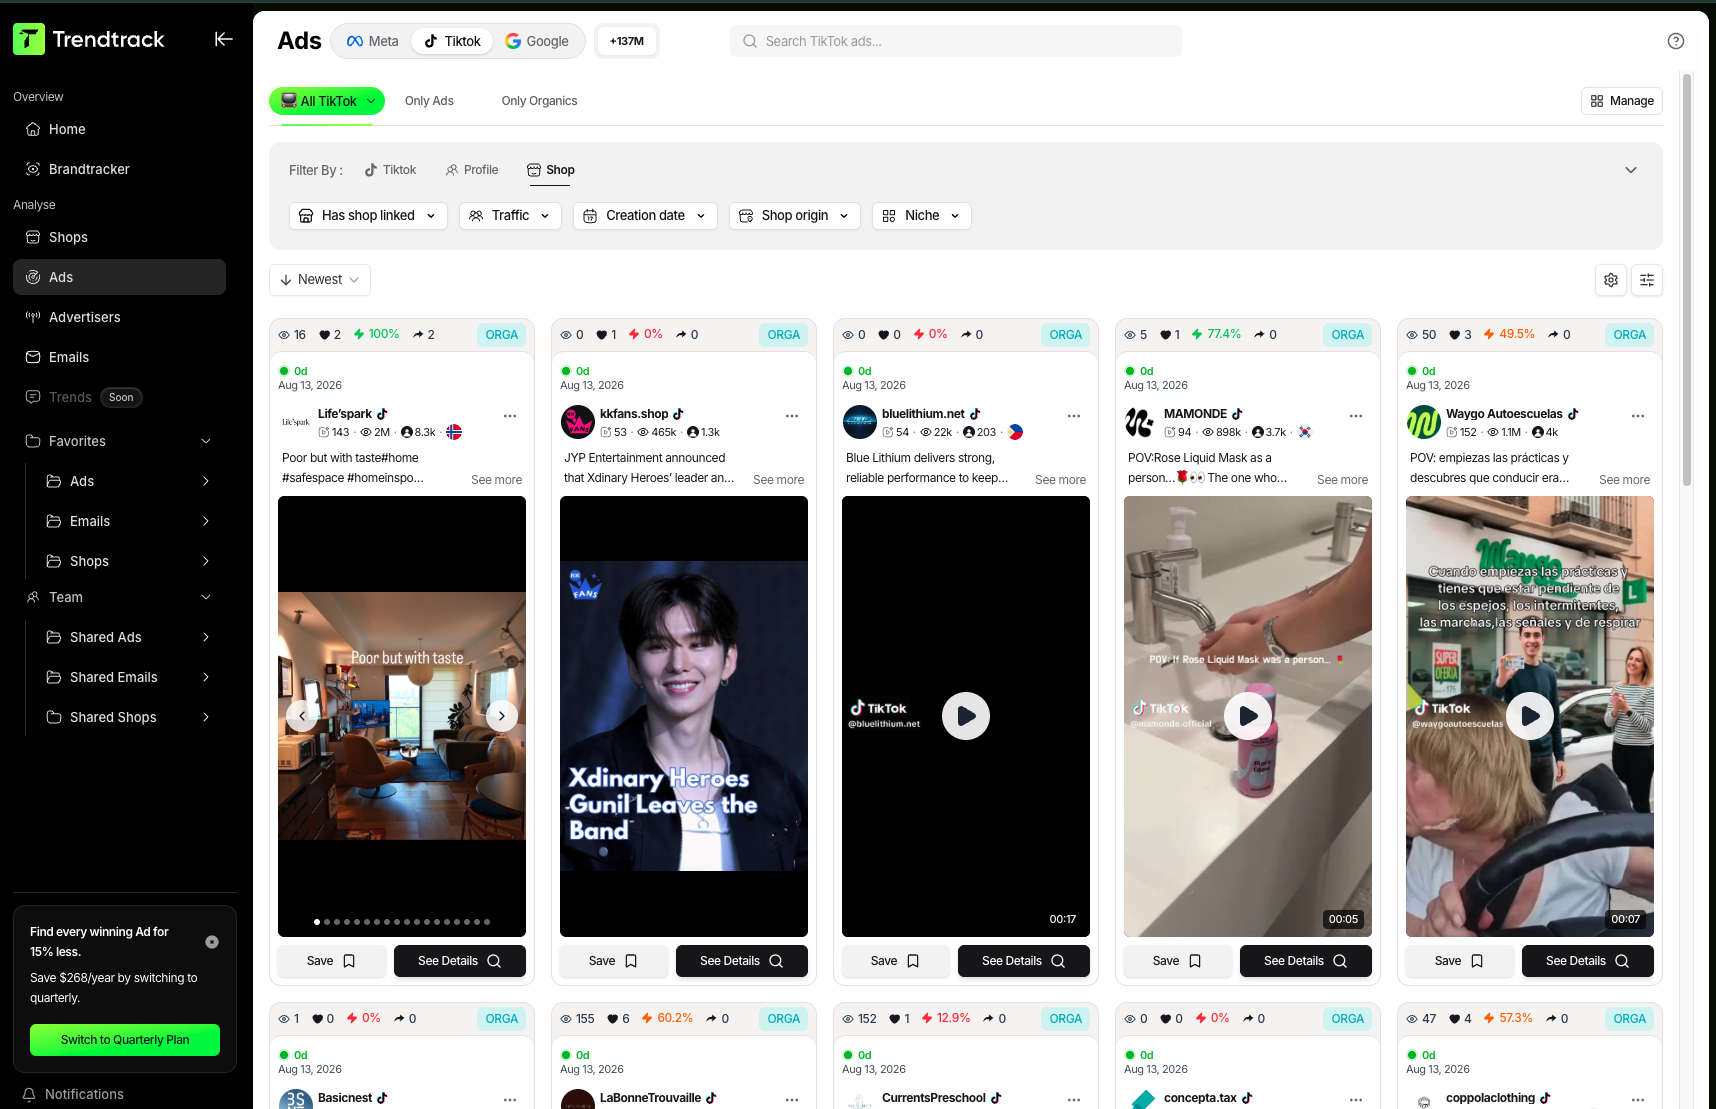
Task: Open Has shop linked dropdown
Action: [368, 216]
